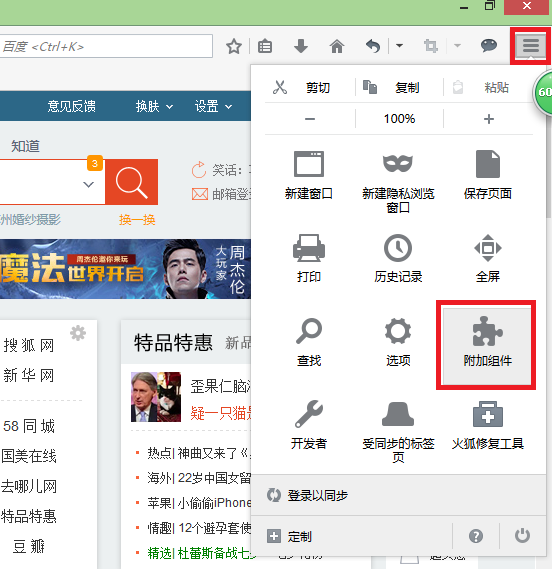Screen dimensions: 552x569
Task: Click the green 60 floating badge
Action: coord(543,92)
